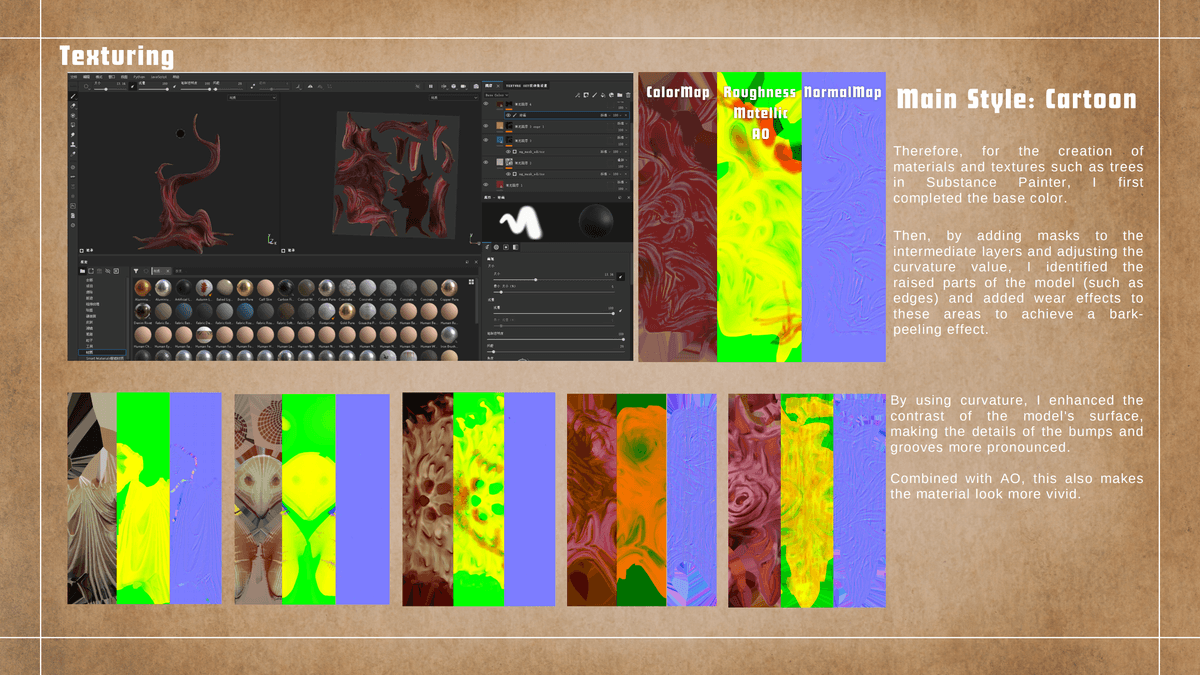Add a paint layer with brush icon
1200x675 pixels.
click(x=594, y=95)
